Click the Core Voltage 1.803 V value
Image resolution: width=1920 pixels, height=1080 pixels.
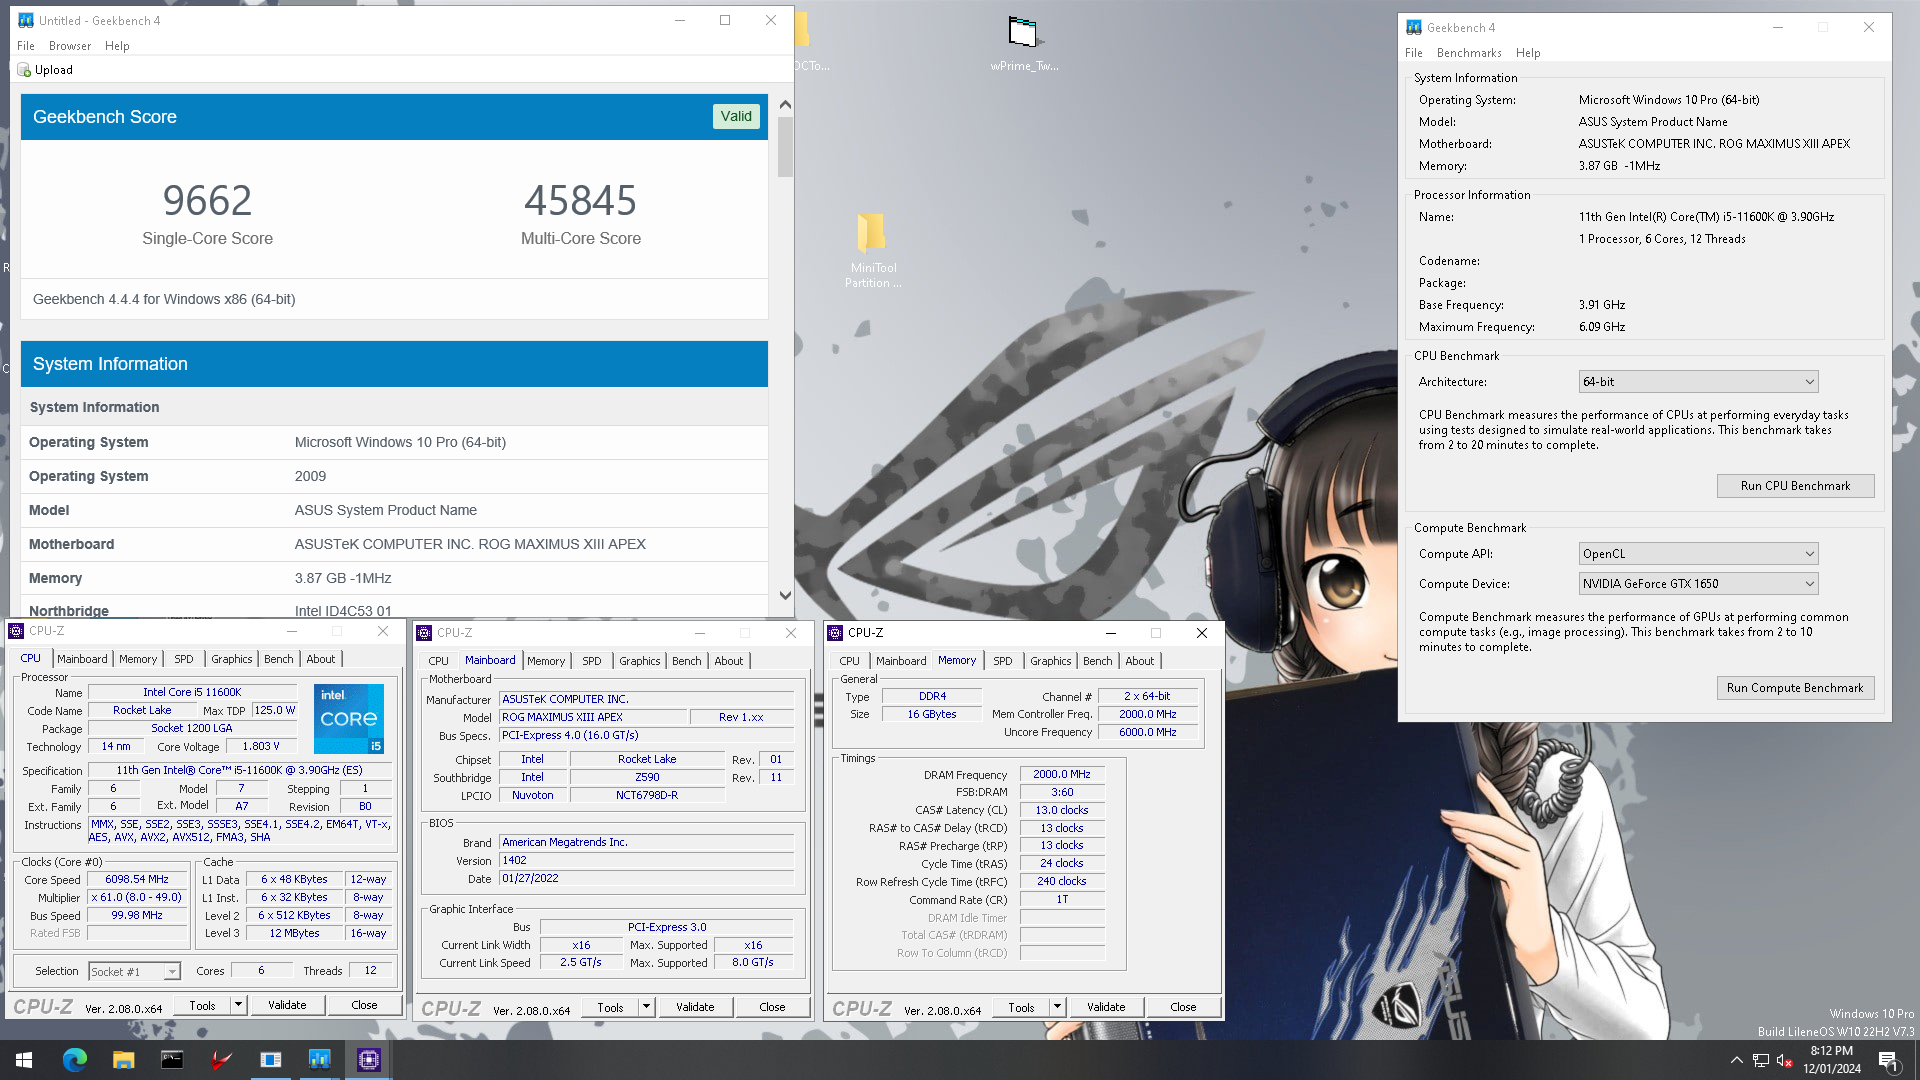(x=261, y=746)
